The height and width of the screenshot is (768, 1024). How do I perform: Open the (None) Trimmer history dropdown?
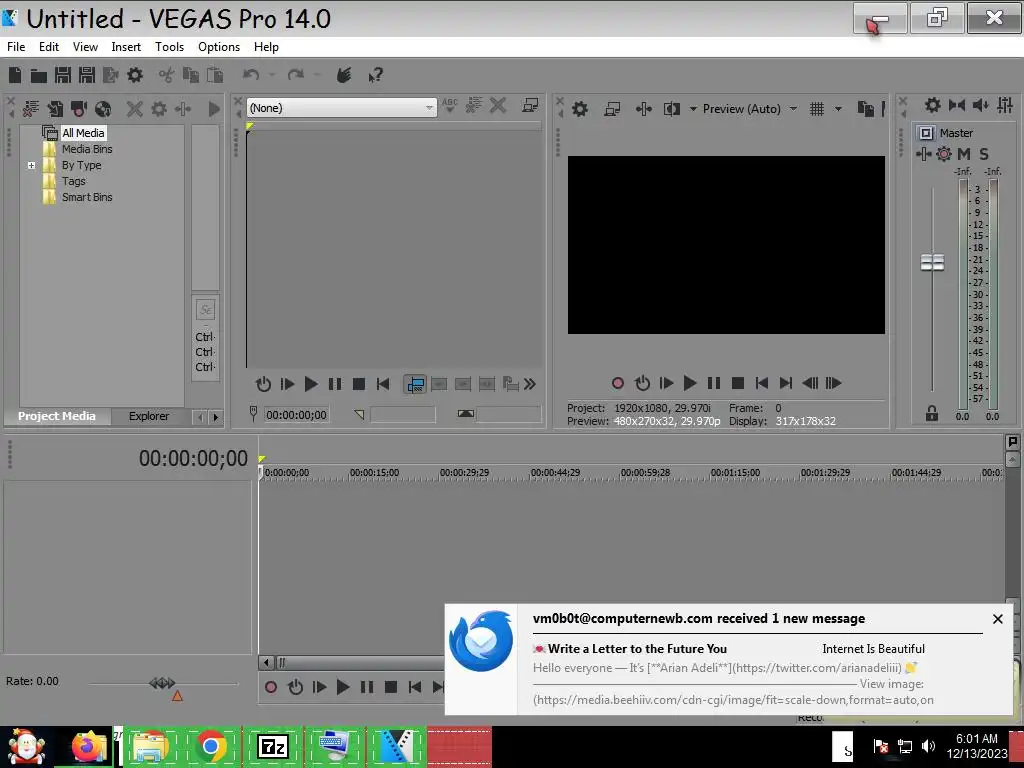point(429,108)
